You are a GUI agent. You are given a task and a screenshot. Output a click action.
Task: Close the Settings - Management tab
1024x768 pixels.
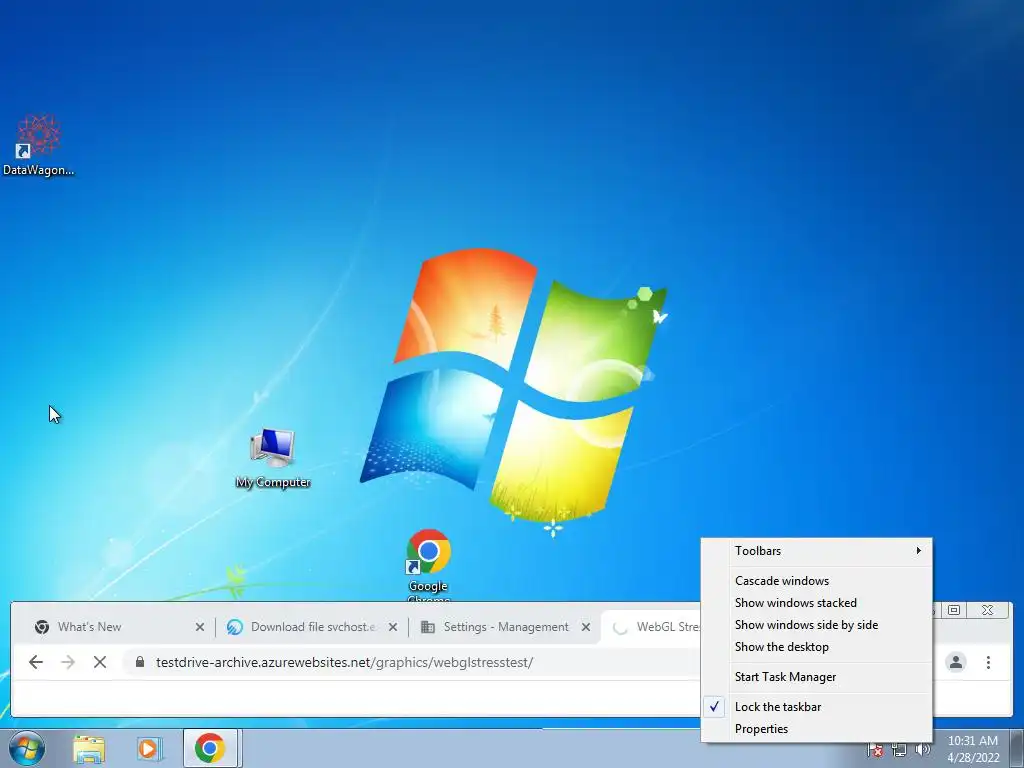click(586, 627)
